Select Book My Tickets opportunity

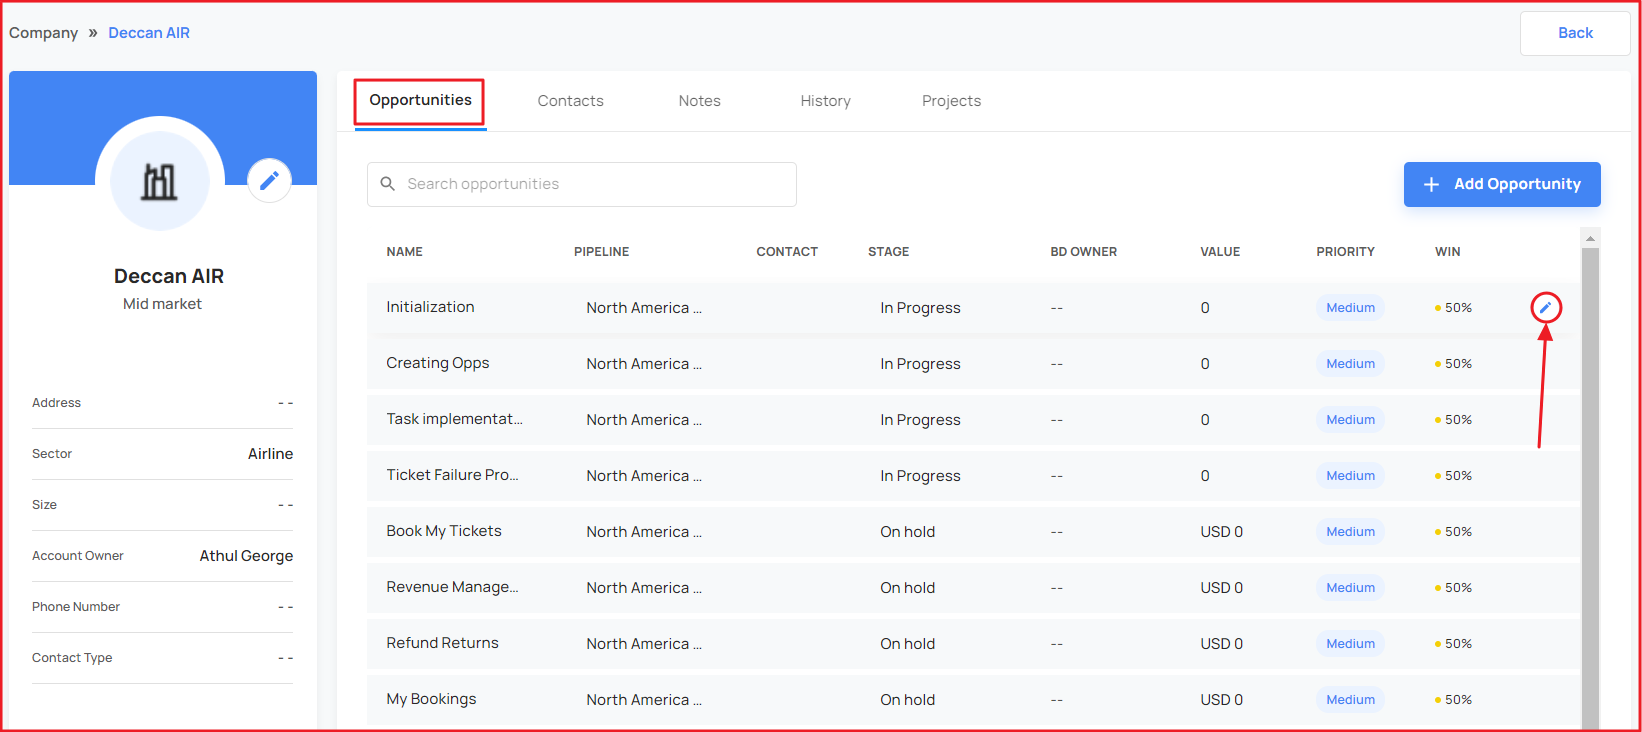pyautogui.click(x=444, y=531)
